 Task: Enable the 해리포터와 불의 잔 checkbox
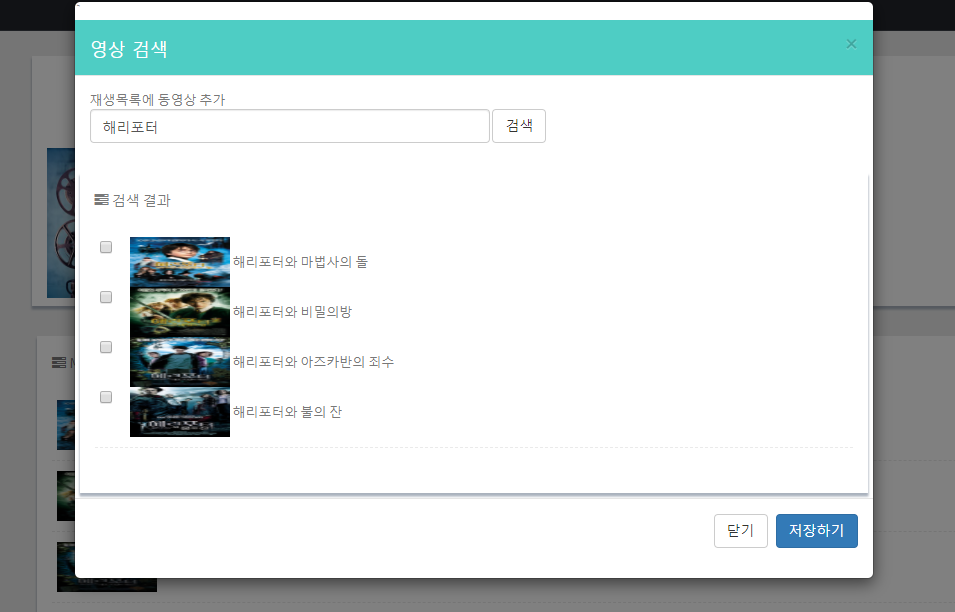point(106,397)
